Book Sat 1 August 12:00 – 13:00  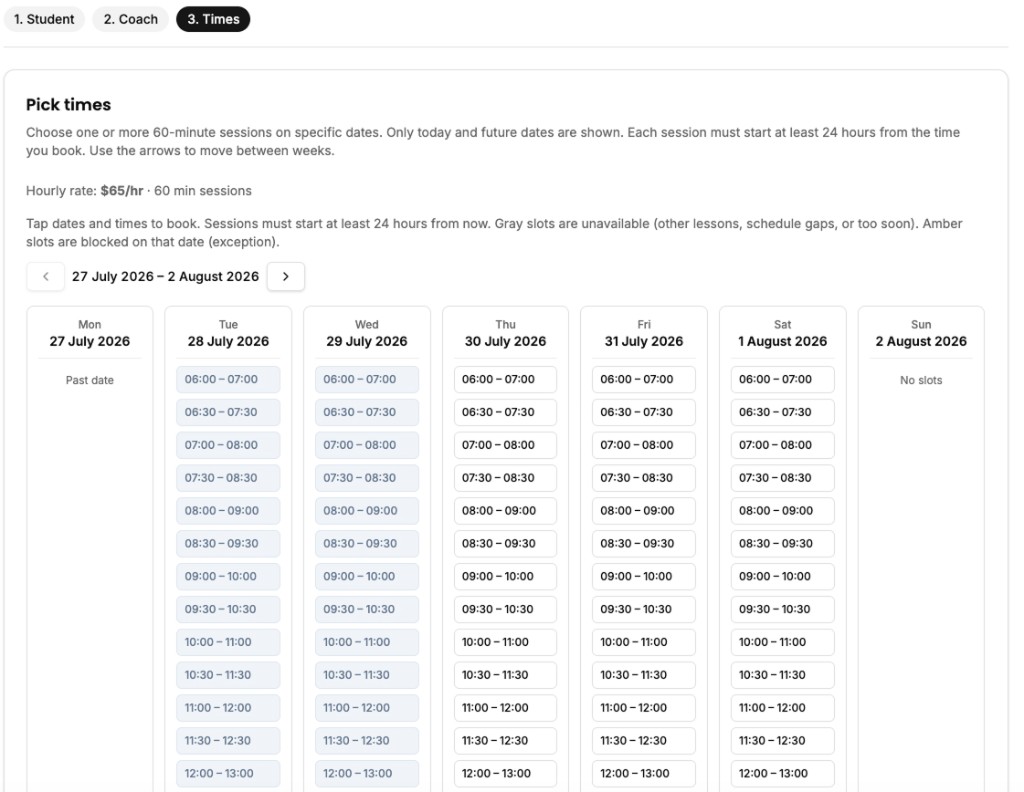coord(782,774)
